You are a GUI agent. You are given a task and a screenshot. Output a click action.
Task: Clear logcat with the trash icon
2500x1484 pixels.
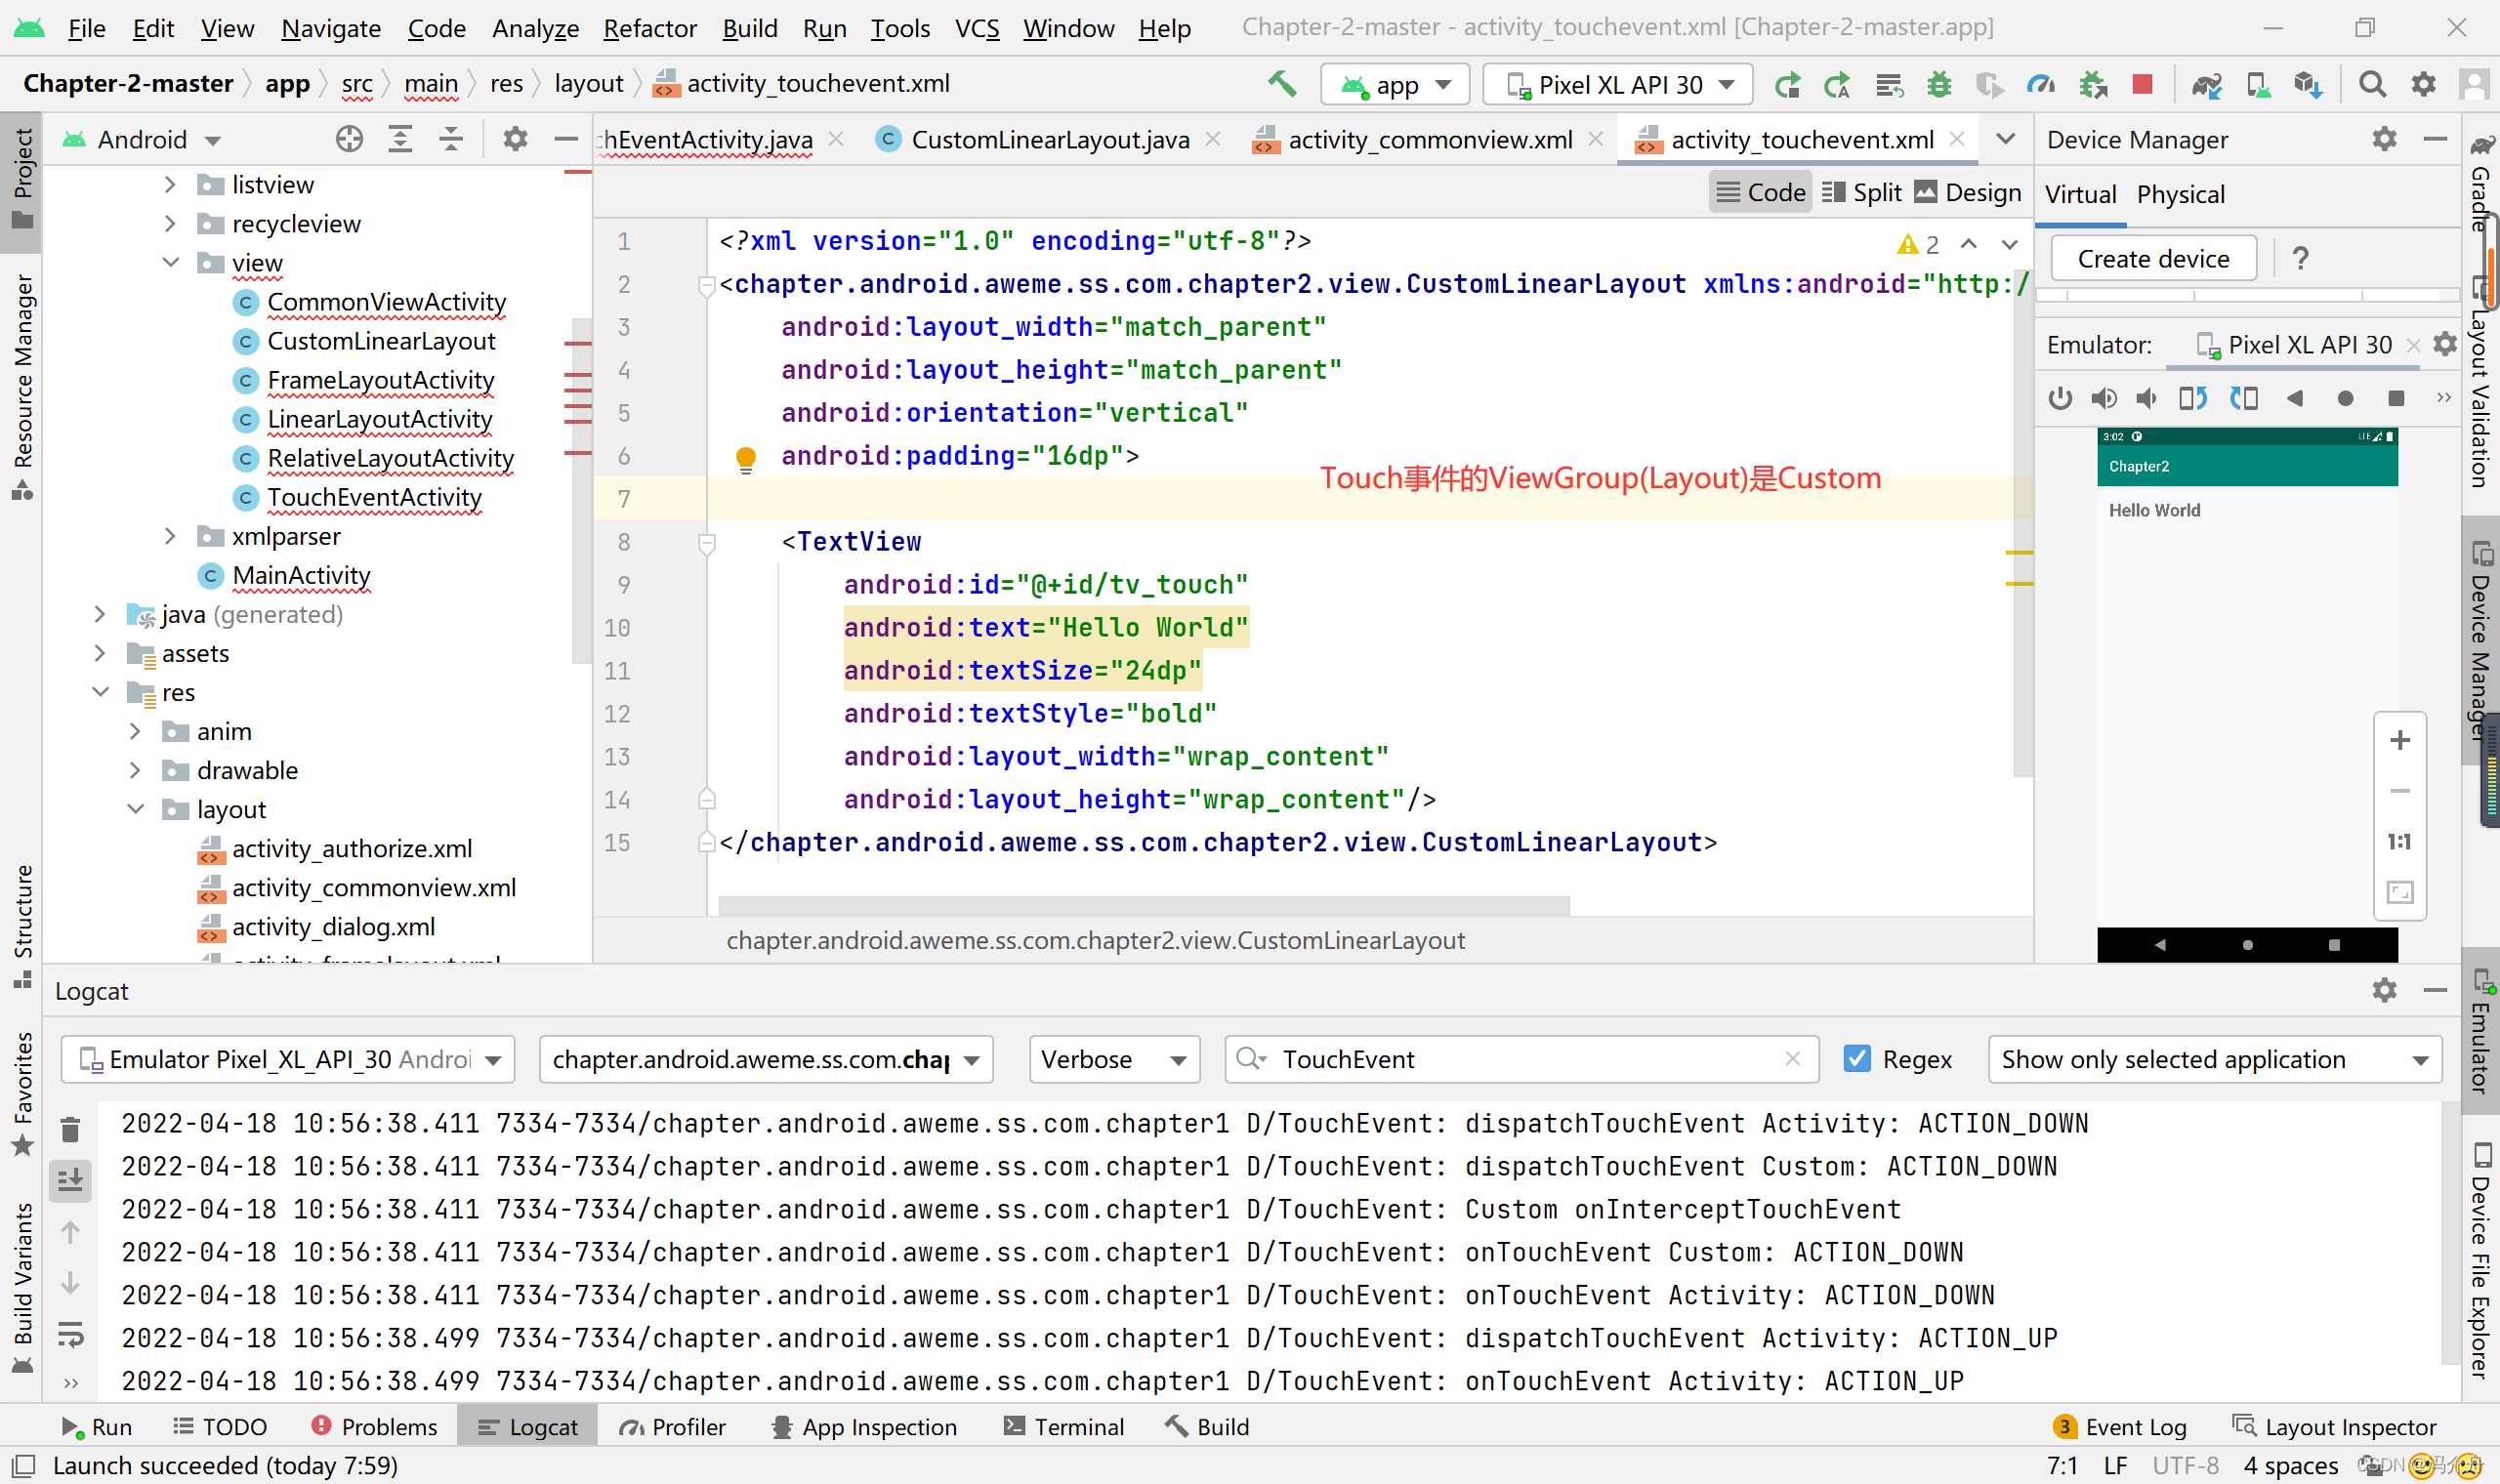(70, 1130)
